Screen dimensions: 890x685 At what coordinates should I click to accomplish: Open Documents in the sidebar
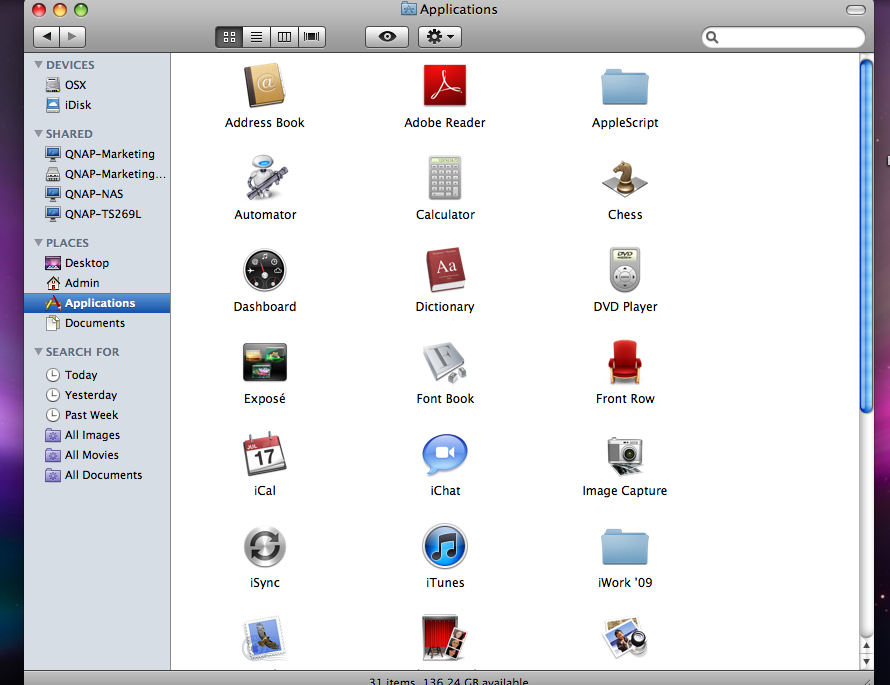[97, 323]
